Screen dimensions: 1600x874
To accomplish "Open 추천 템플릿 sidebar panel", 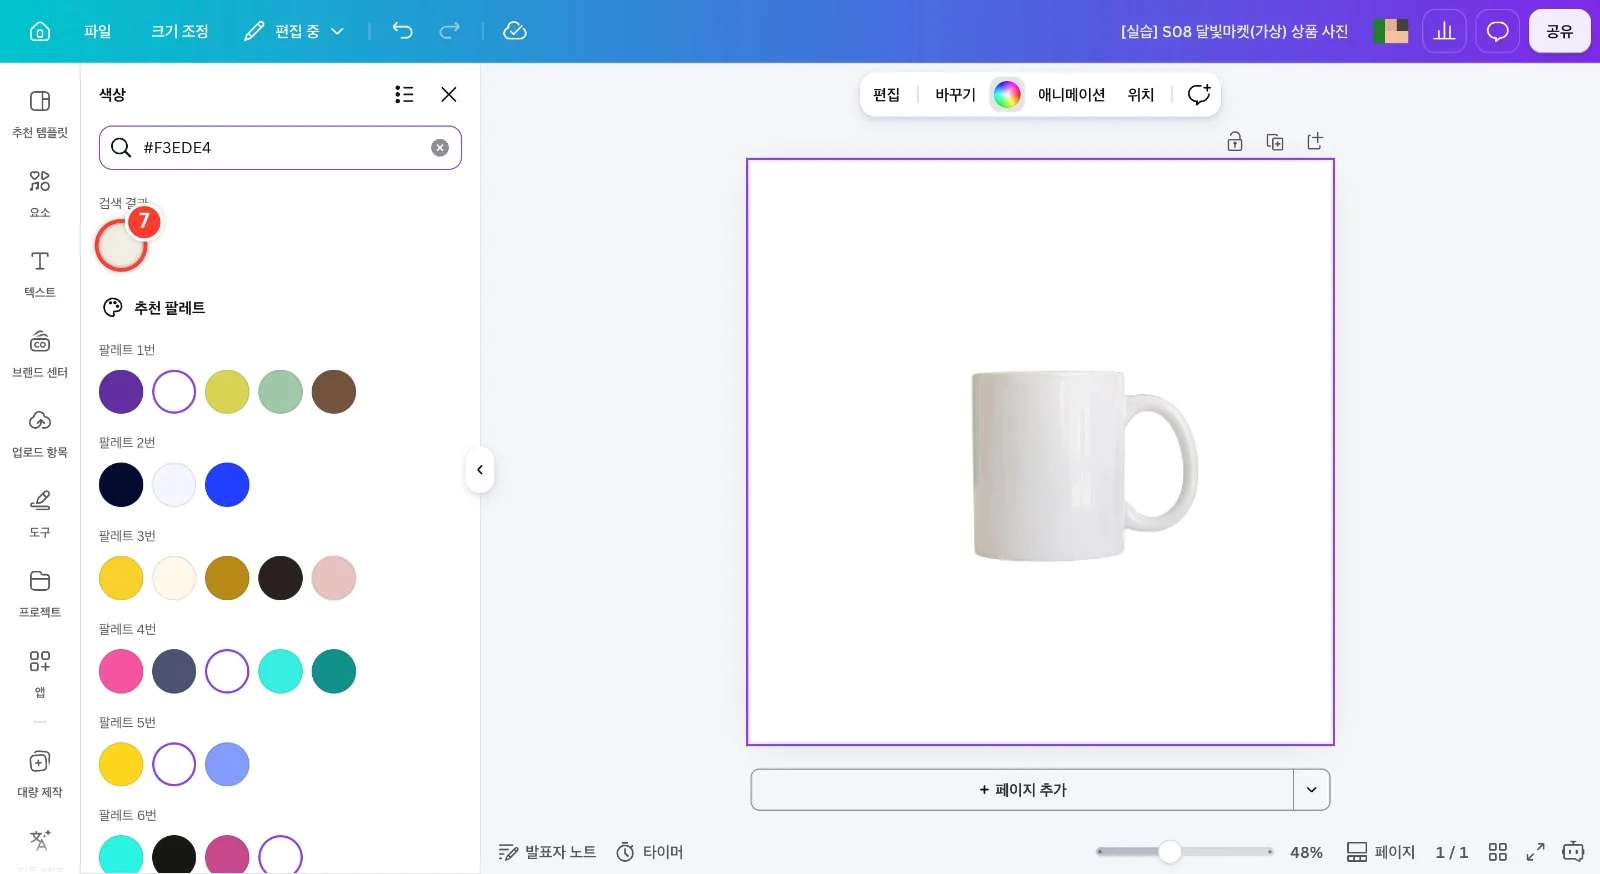I will click(40, 114).
